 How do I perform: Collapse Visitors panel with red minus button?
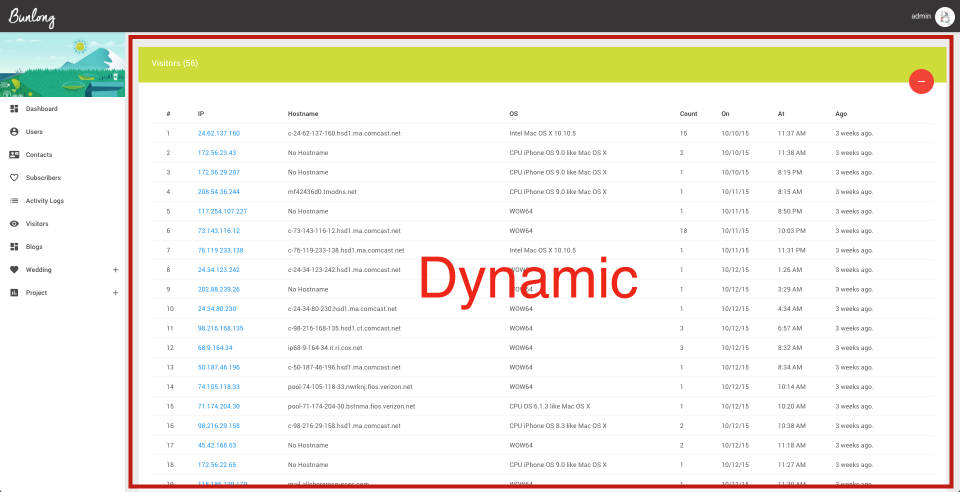(x=921, y=82)
